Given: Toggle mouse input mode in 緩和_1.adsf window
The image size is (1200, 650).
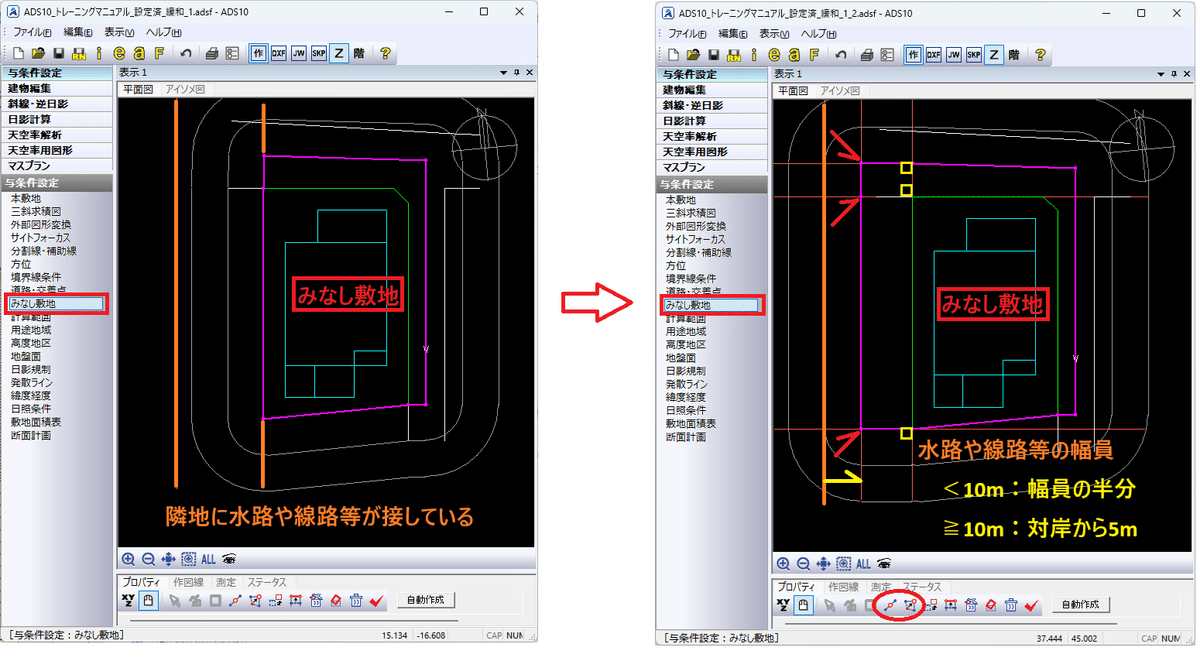Looking at the screenshot, I should coord(148,600).
